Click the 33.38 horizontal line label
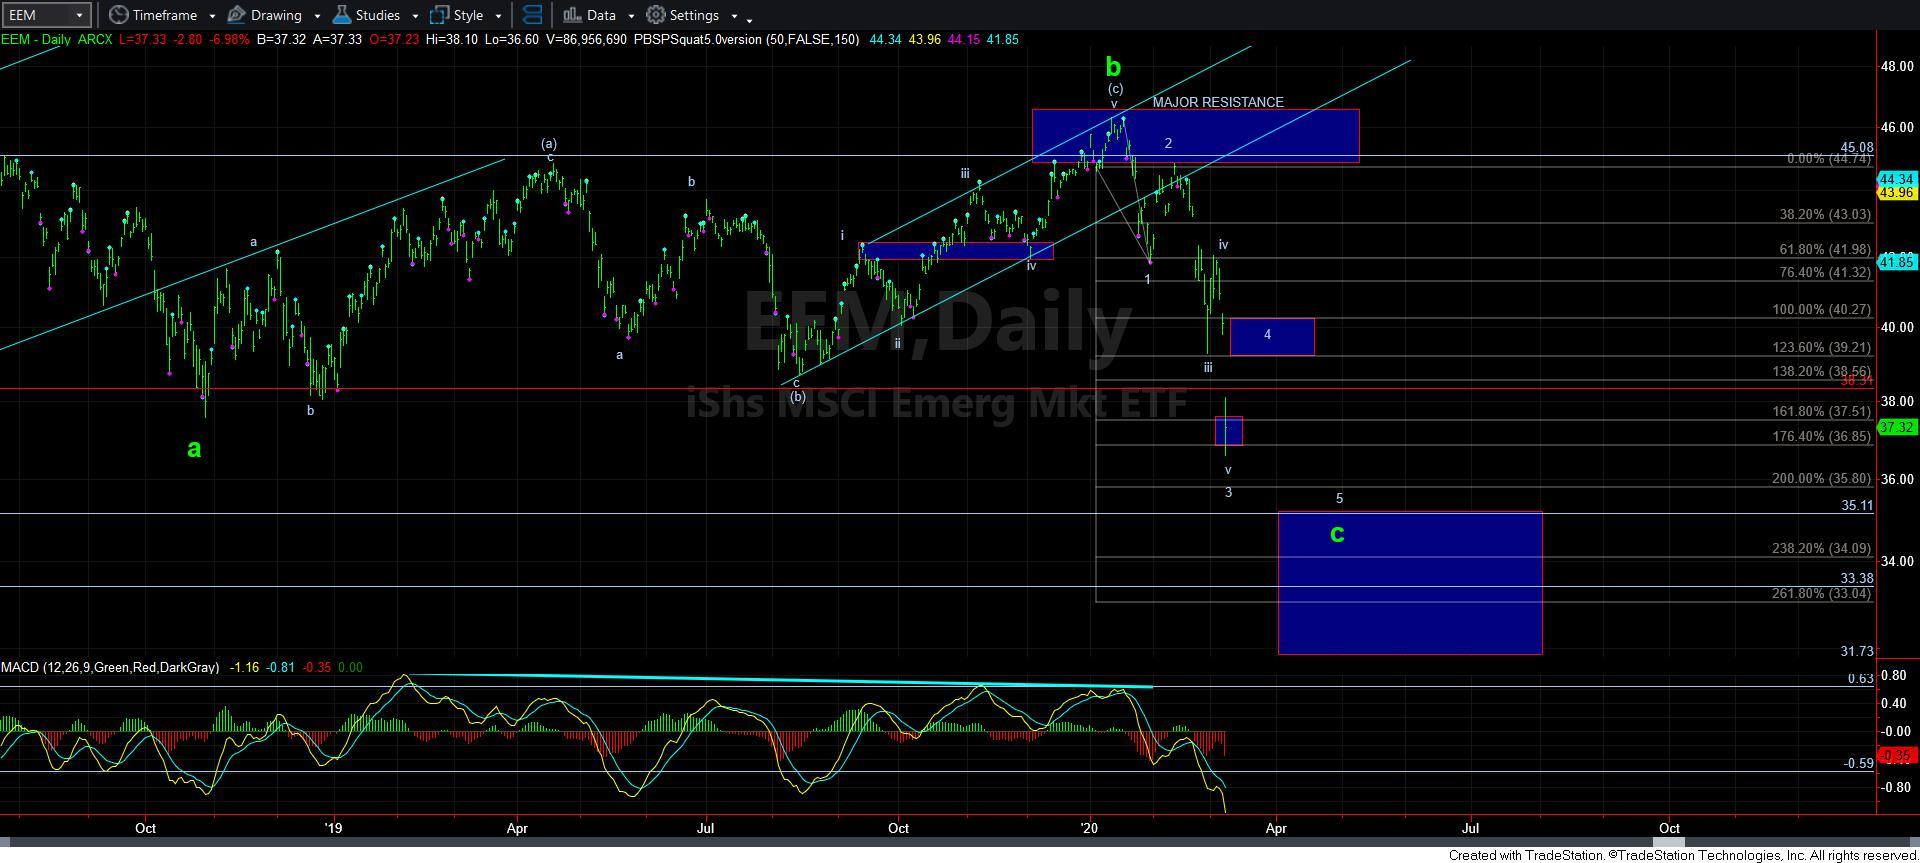 pyautogui.click(x=1857, y=578)
